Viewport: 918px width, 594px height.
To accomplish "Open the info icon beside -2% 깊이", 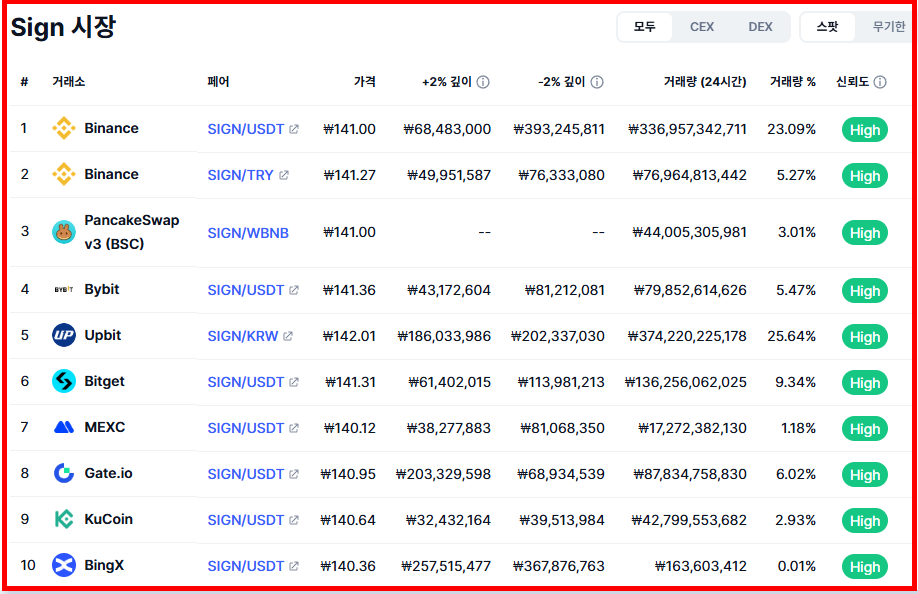I will click(597, 82).
